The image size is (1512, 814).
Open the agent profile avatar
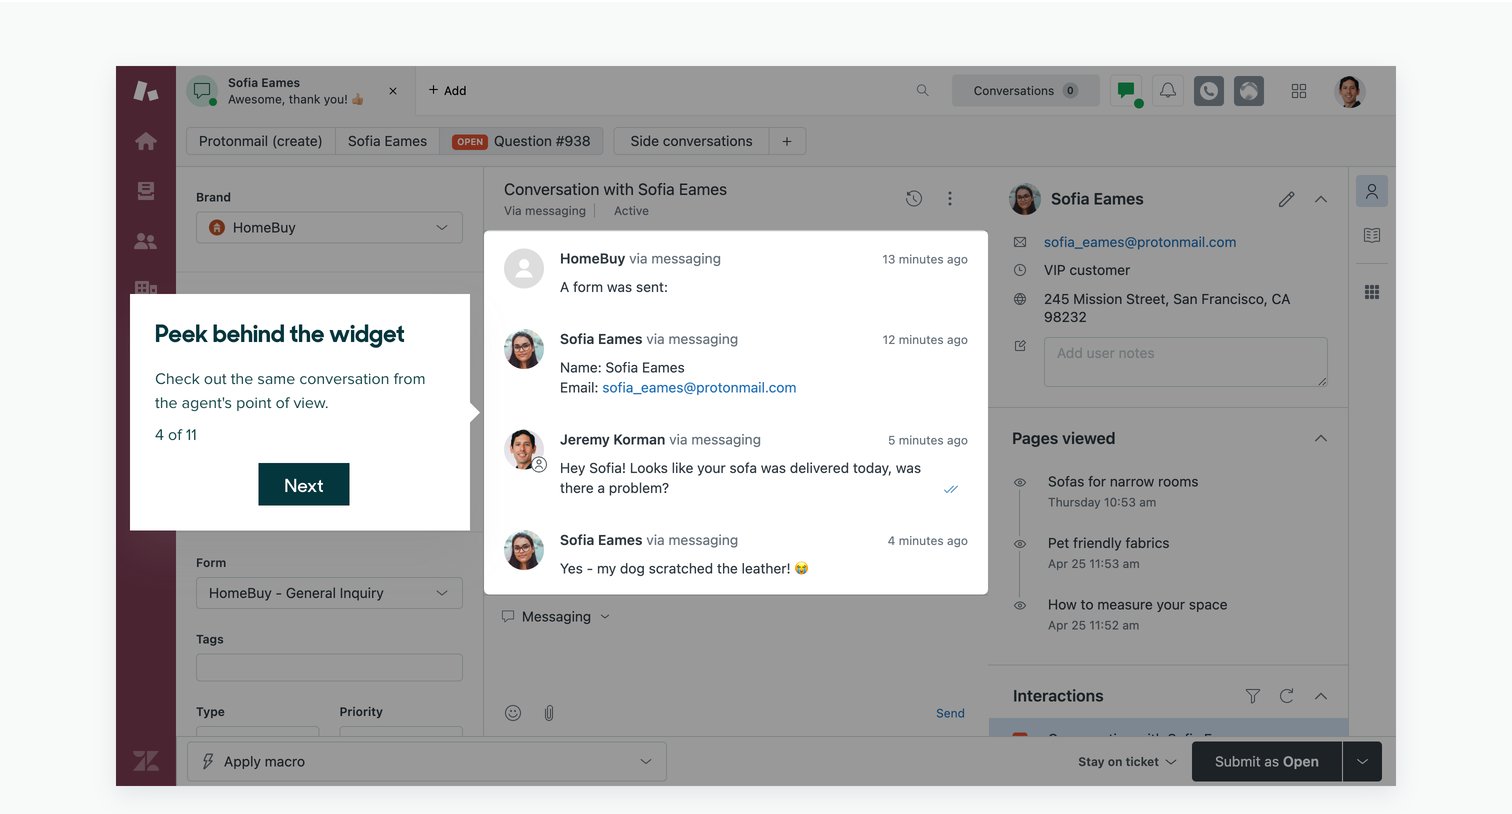1350,91
